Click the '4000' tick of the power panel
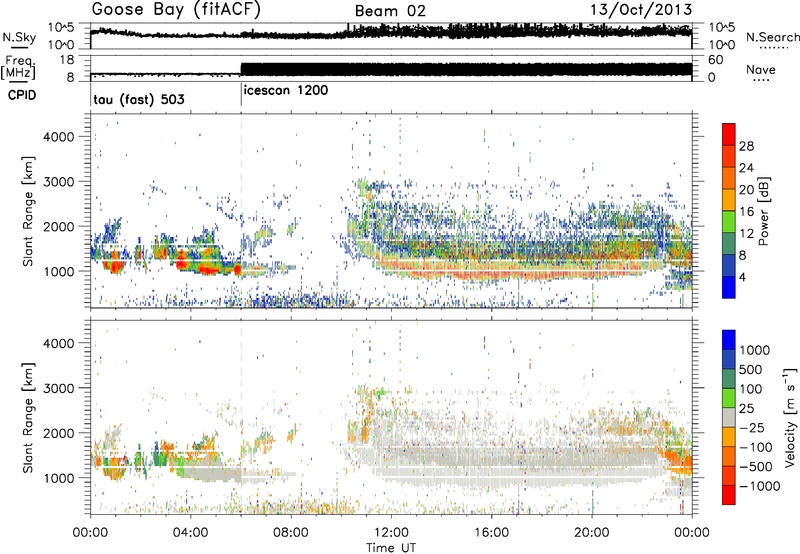This screenshot has height=554, width=800. pos(59,137)
